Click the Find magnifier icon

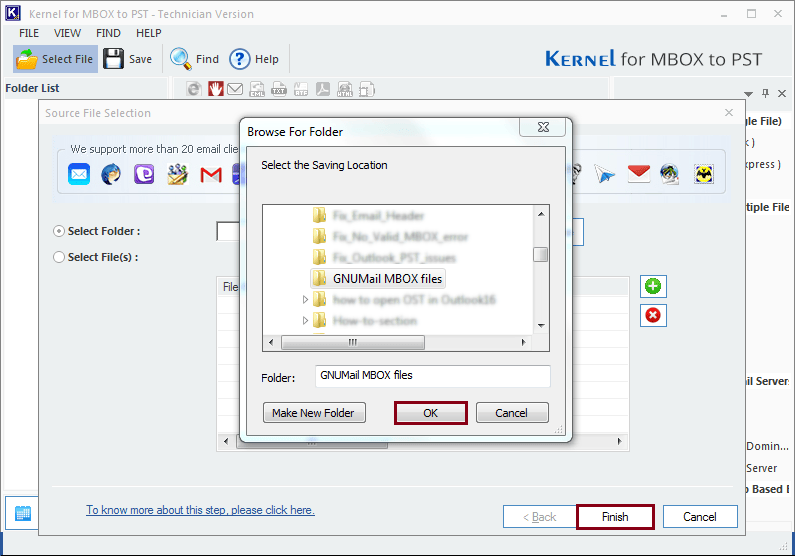point(180,59)
